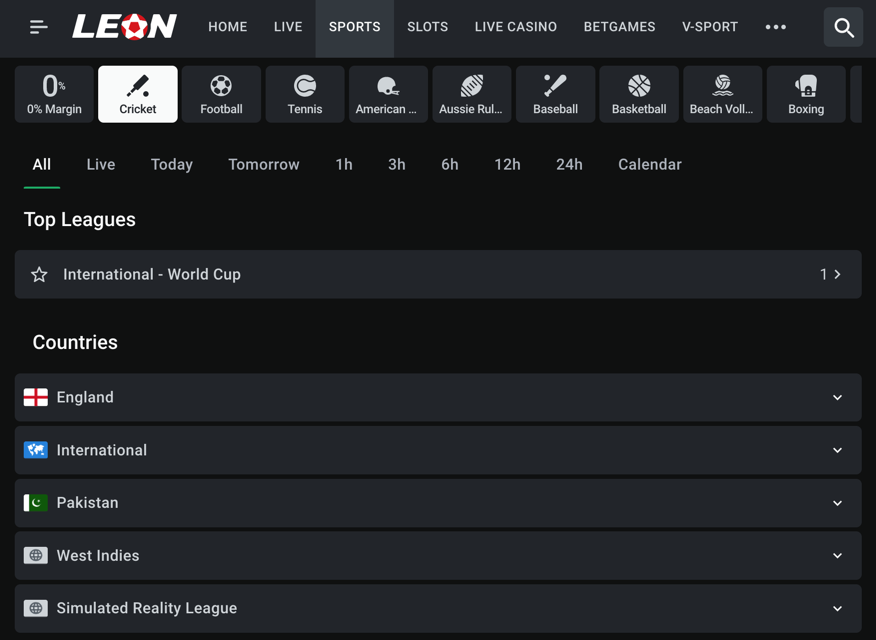This screenshot has height=640, width=876.
Task: Filter events within 12h
Action: pos(507,164)
